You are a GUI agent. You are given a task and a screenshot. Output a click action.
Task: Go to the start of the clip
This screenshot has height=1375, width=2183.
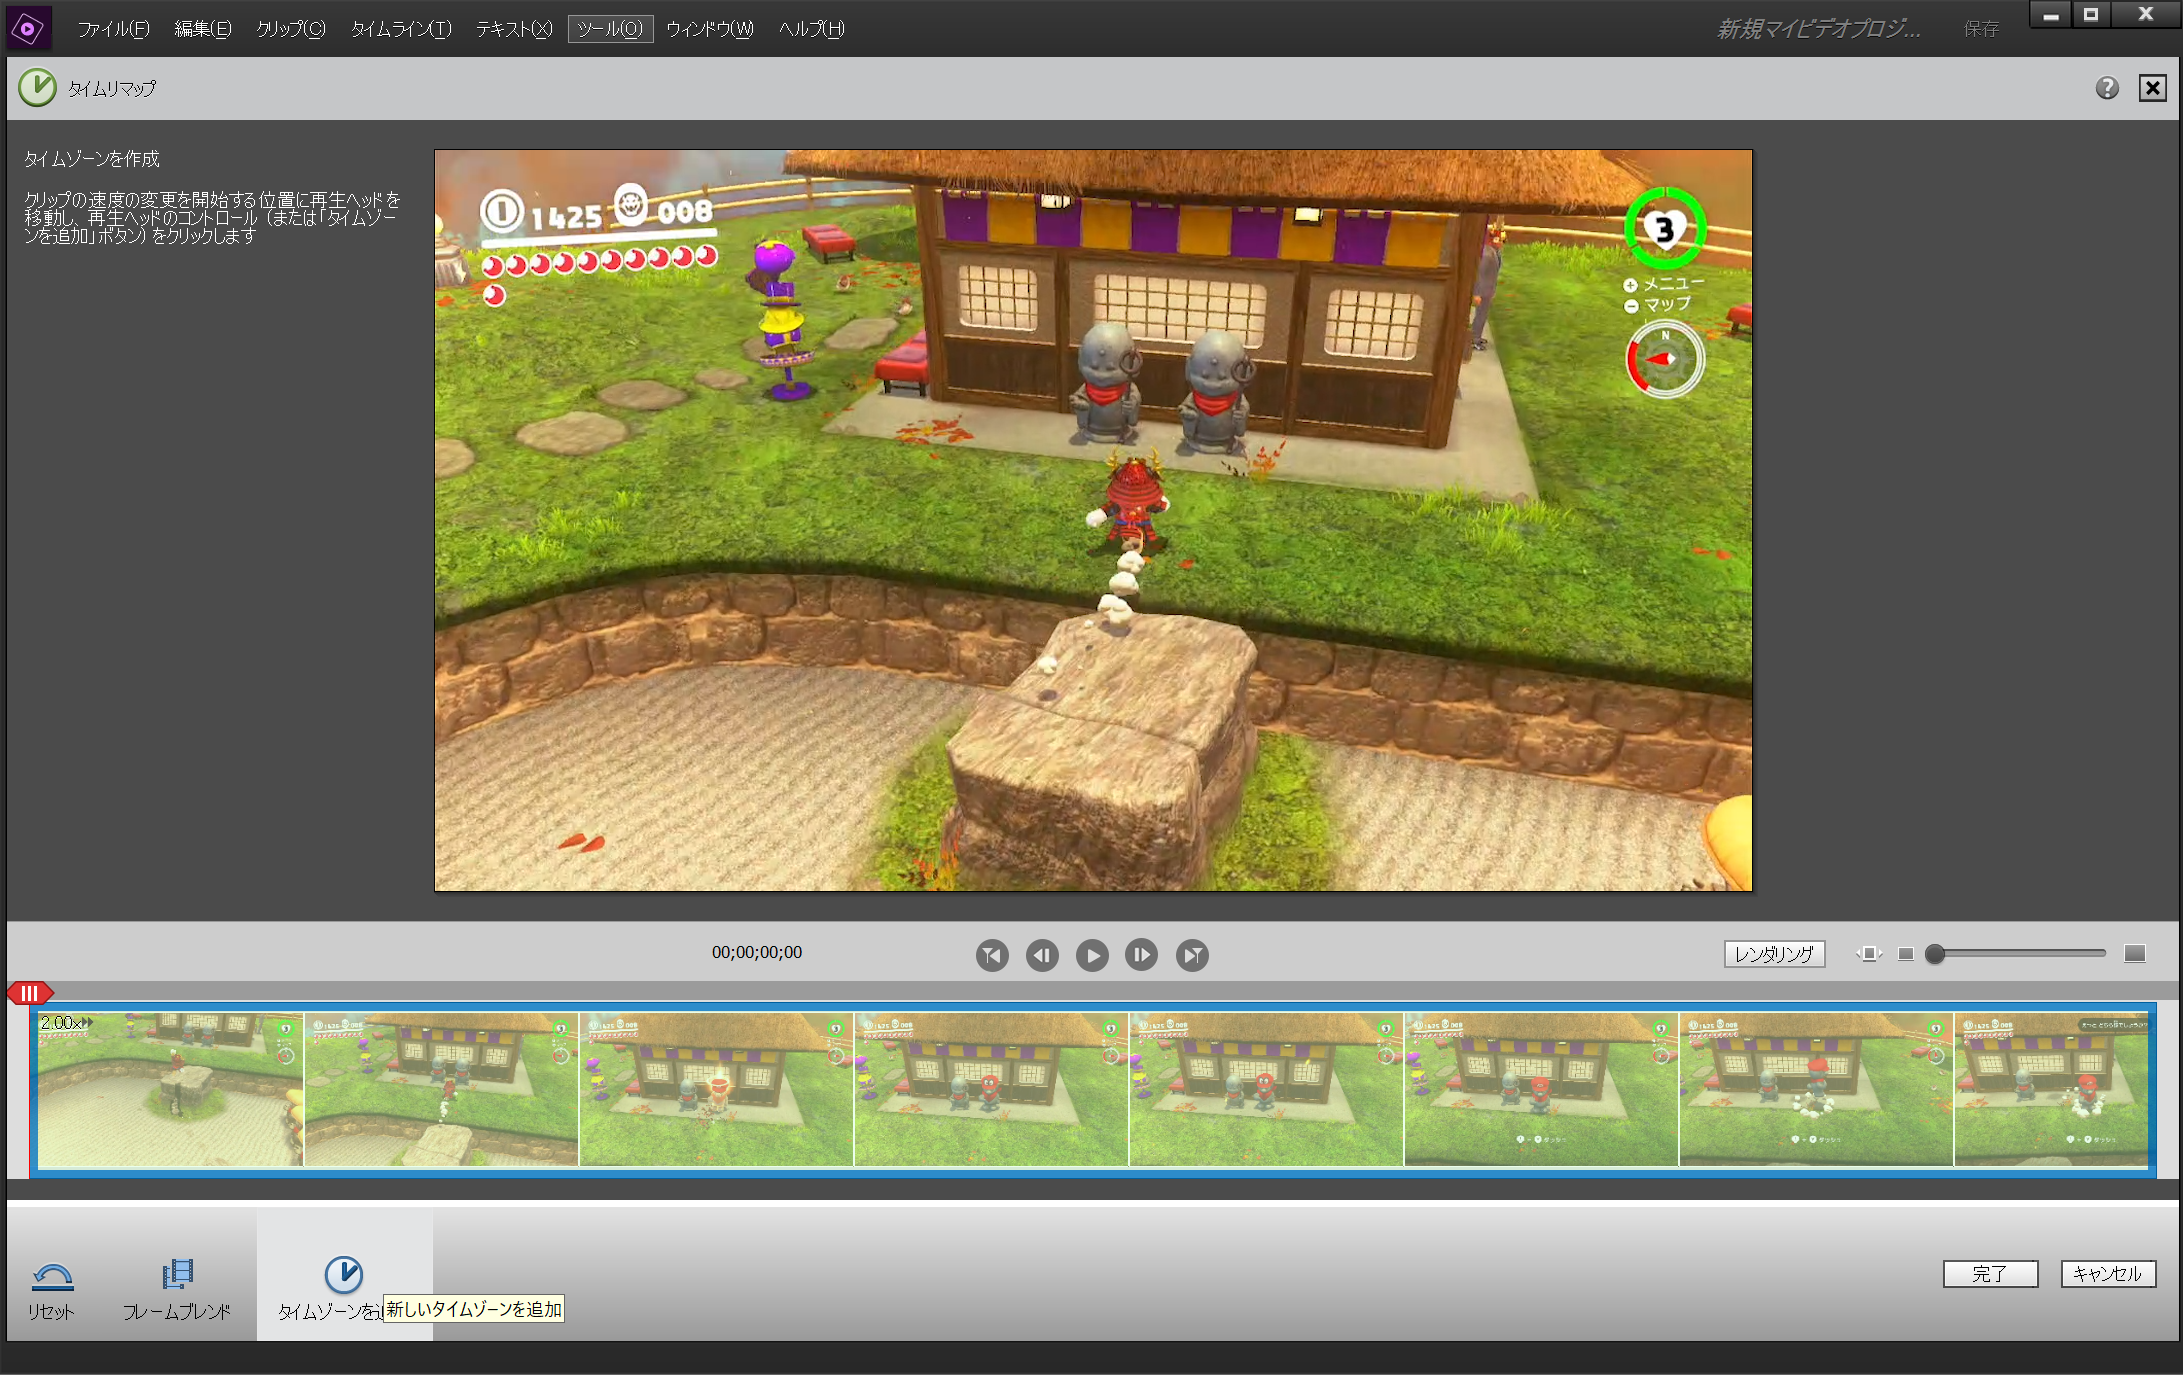[x=992, y=955]
